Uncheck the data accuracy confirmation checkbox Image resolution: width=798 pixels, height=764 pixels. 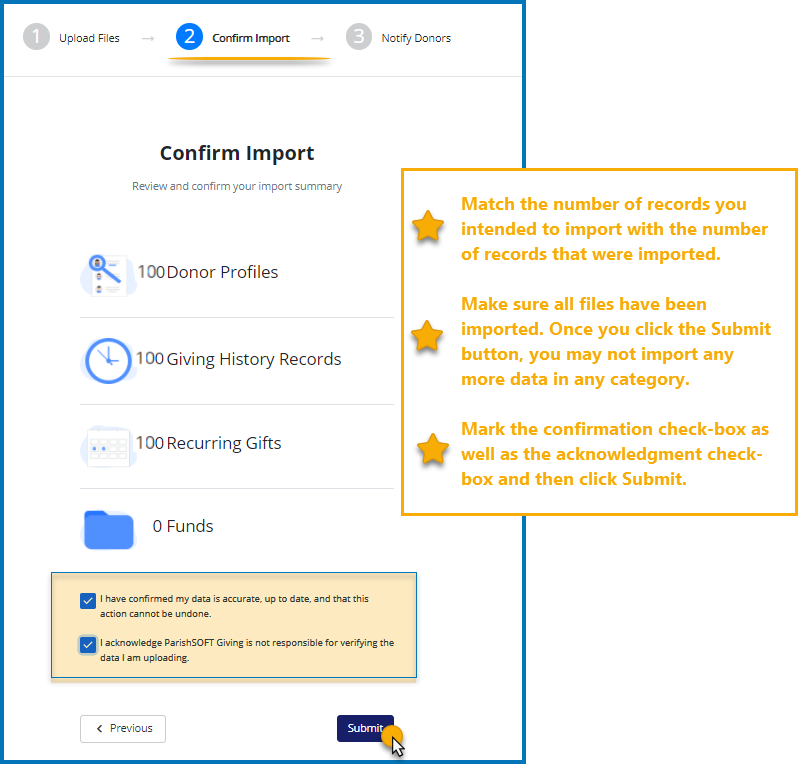pyautogui.click(x=88, y=601)
